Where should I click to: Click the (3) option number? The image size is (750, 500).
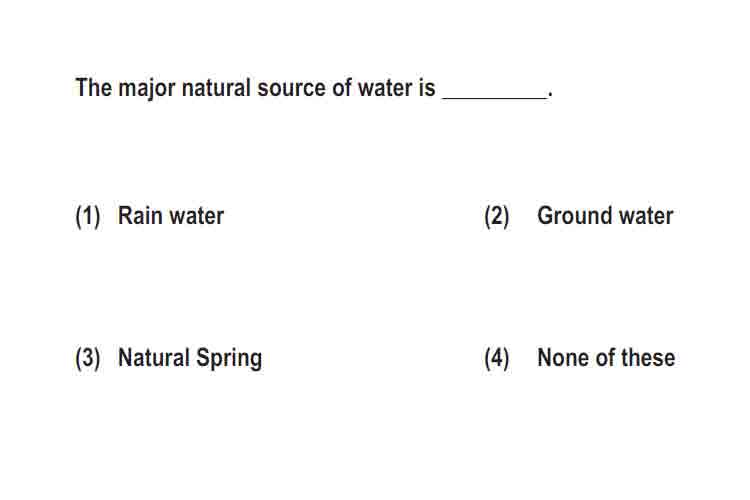(88, 359)
